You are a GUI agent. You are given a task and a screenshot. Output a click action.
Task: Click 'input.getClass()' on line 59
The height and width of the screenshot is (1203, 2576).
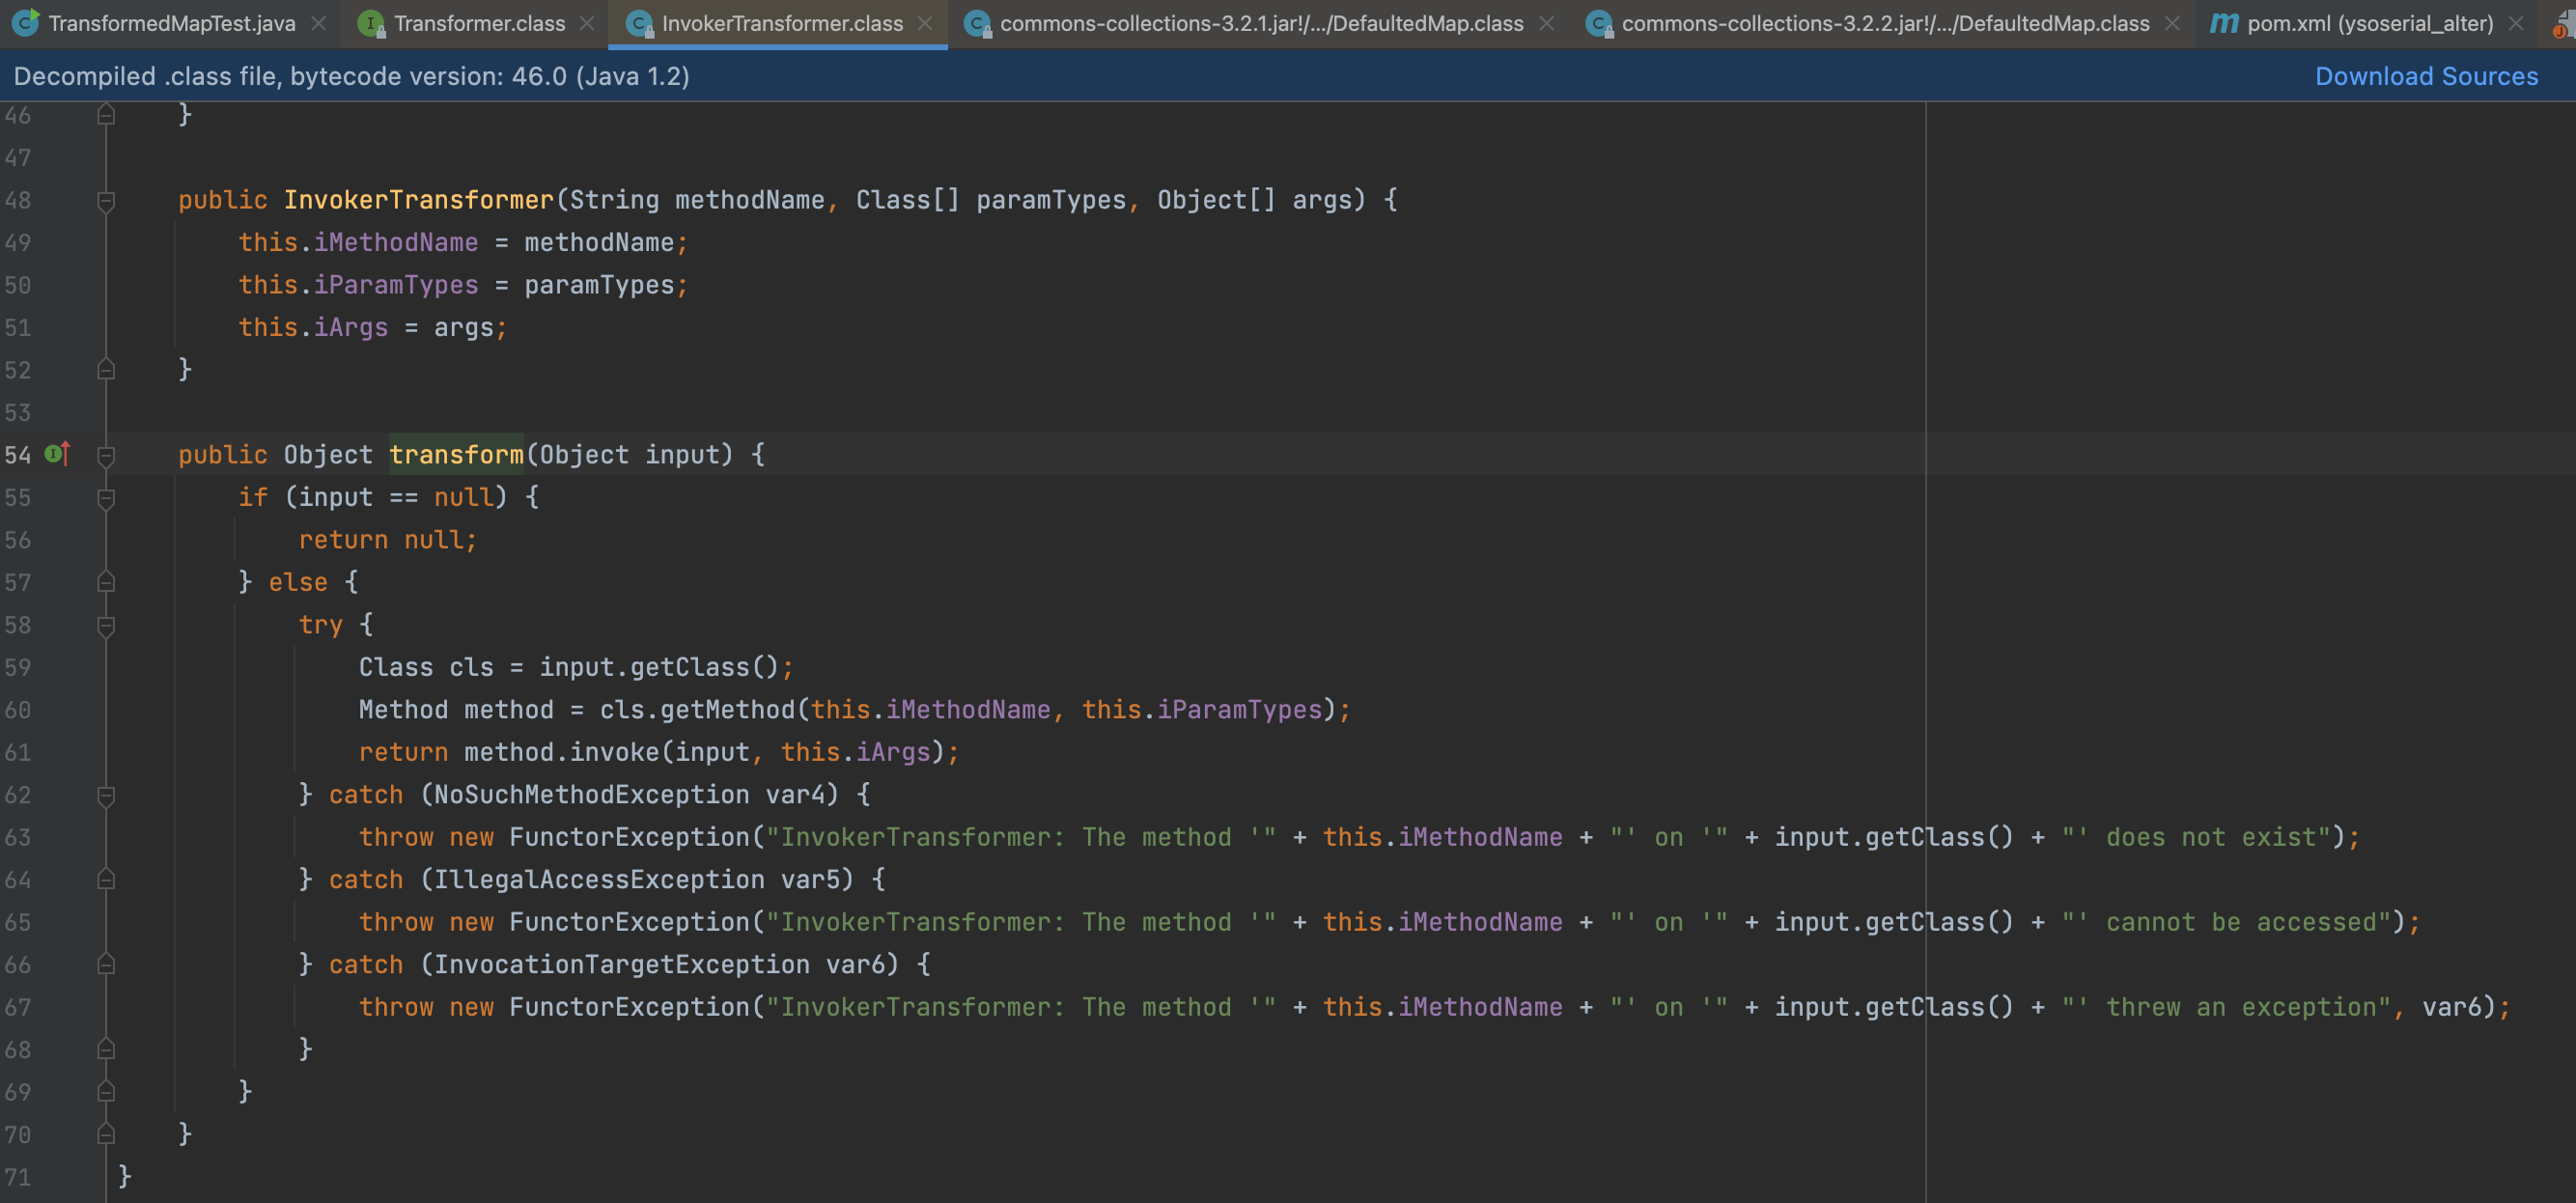pos(659,667)
